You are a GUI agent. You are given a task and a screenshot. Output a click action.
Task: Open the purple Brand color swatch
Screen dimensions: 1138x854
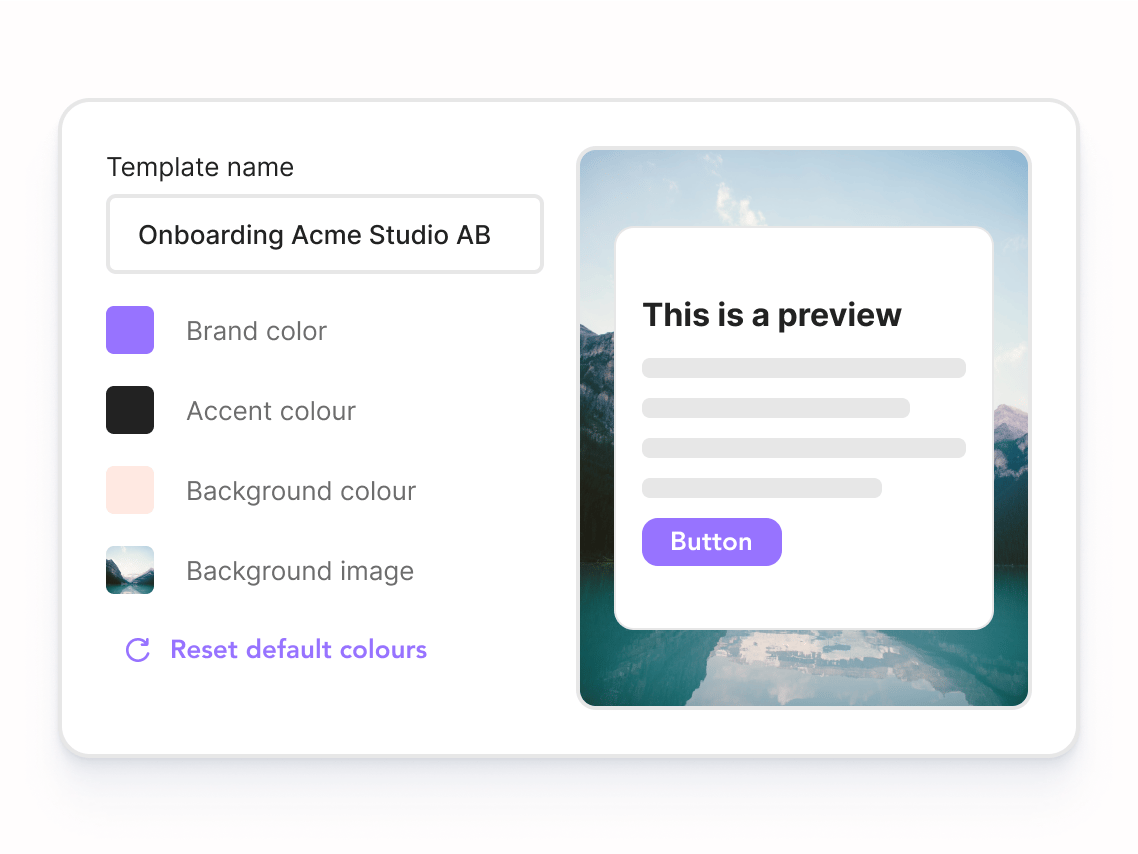point(130,330)
